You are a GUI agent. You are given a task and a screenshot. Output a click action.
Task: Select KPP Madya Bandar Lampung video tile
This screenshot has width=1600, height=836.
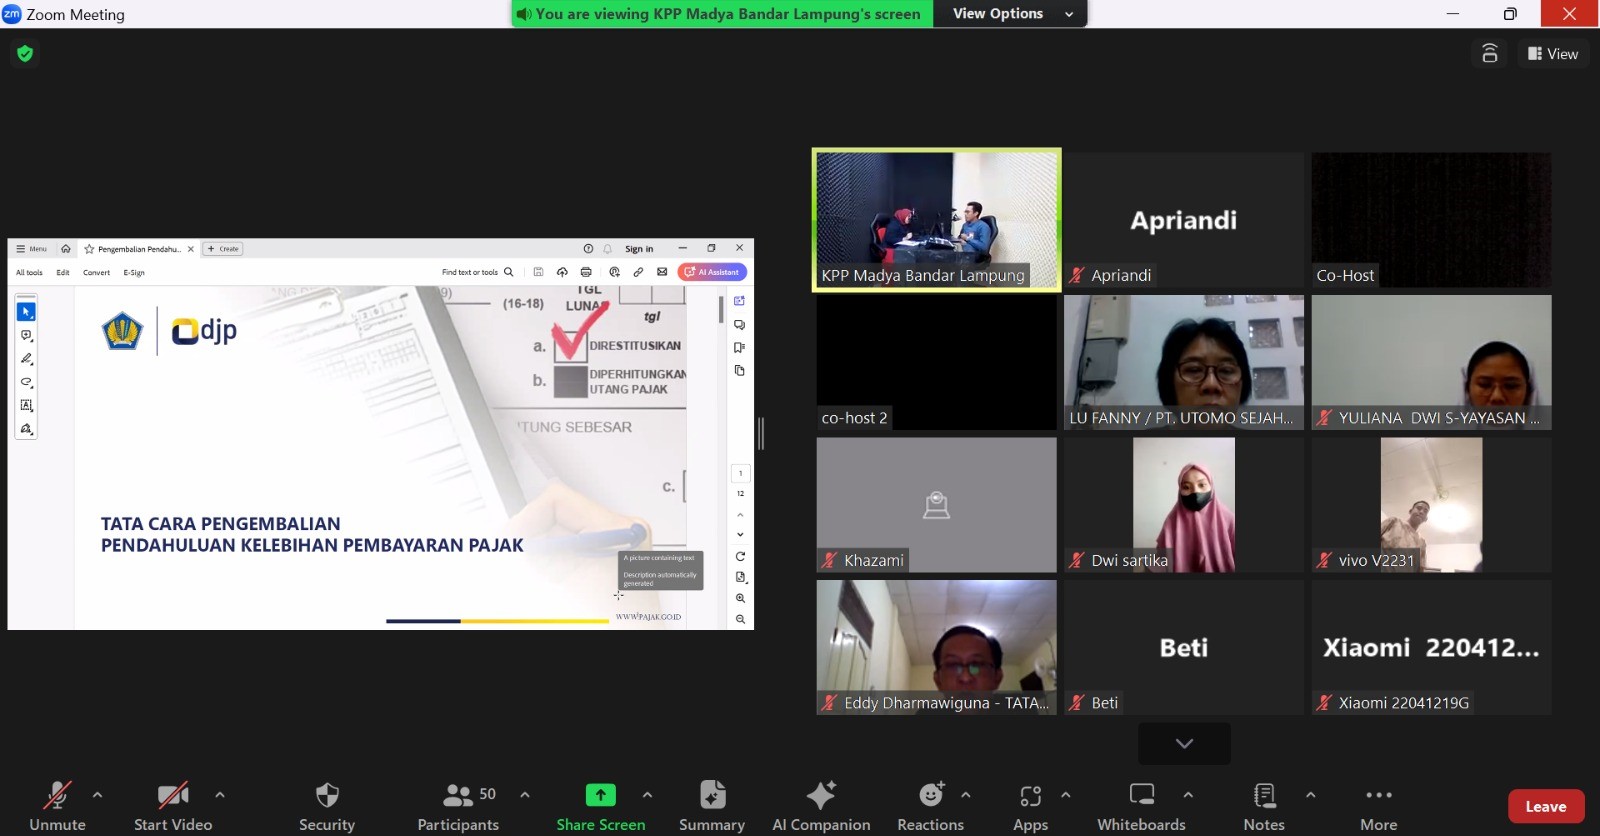coord(936,220)
